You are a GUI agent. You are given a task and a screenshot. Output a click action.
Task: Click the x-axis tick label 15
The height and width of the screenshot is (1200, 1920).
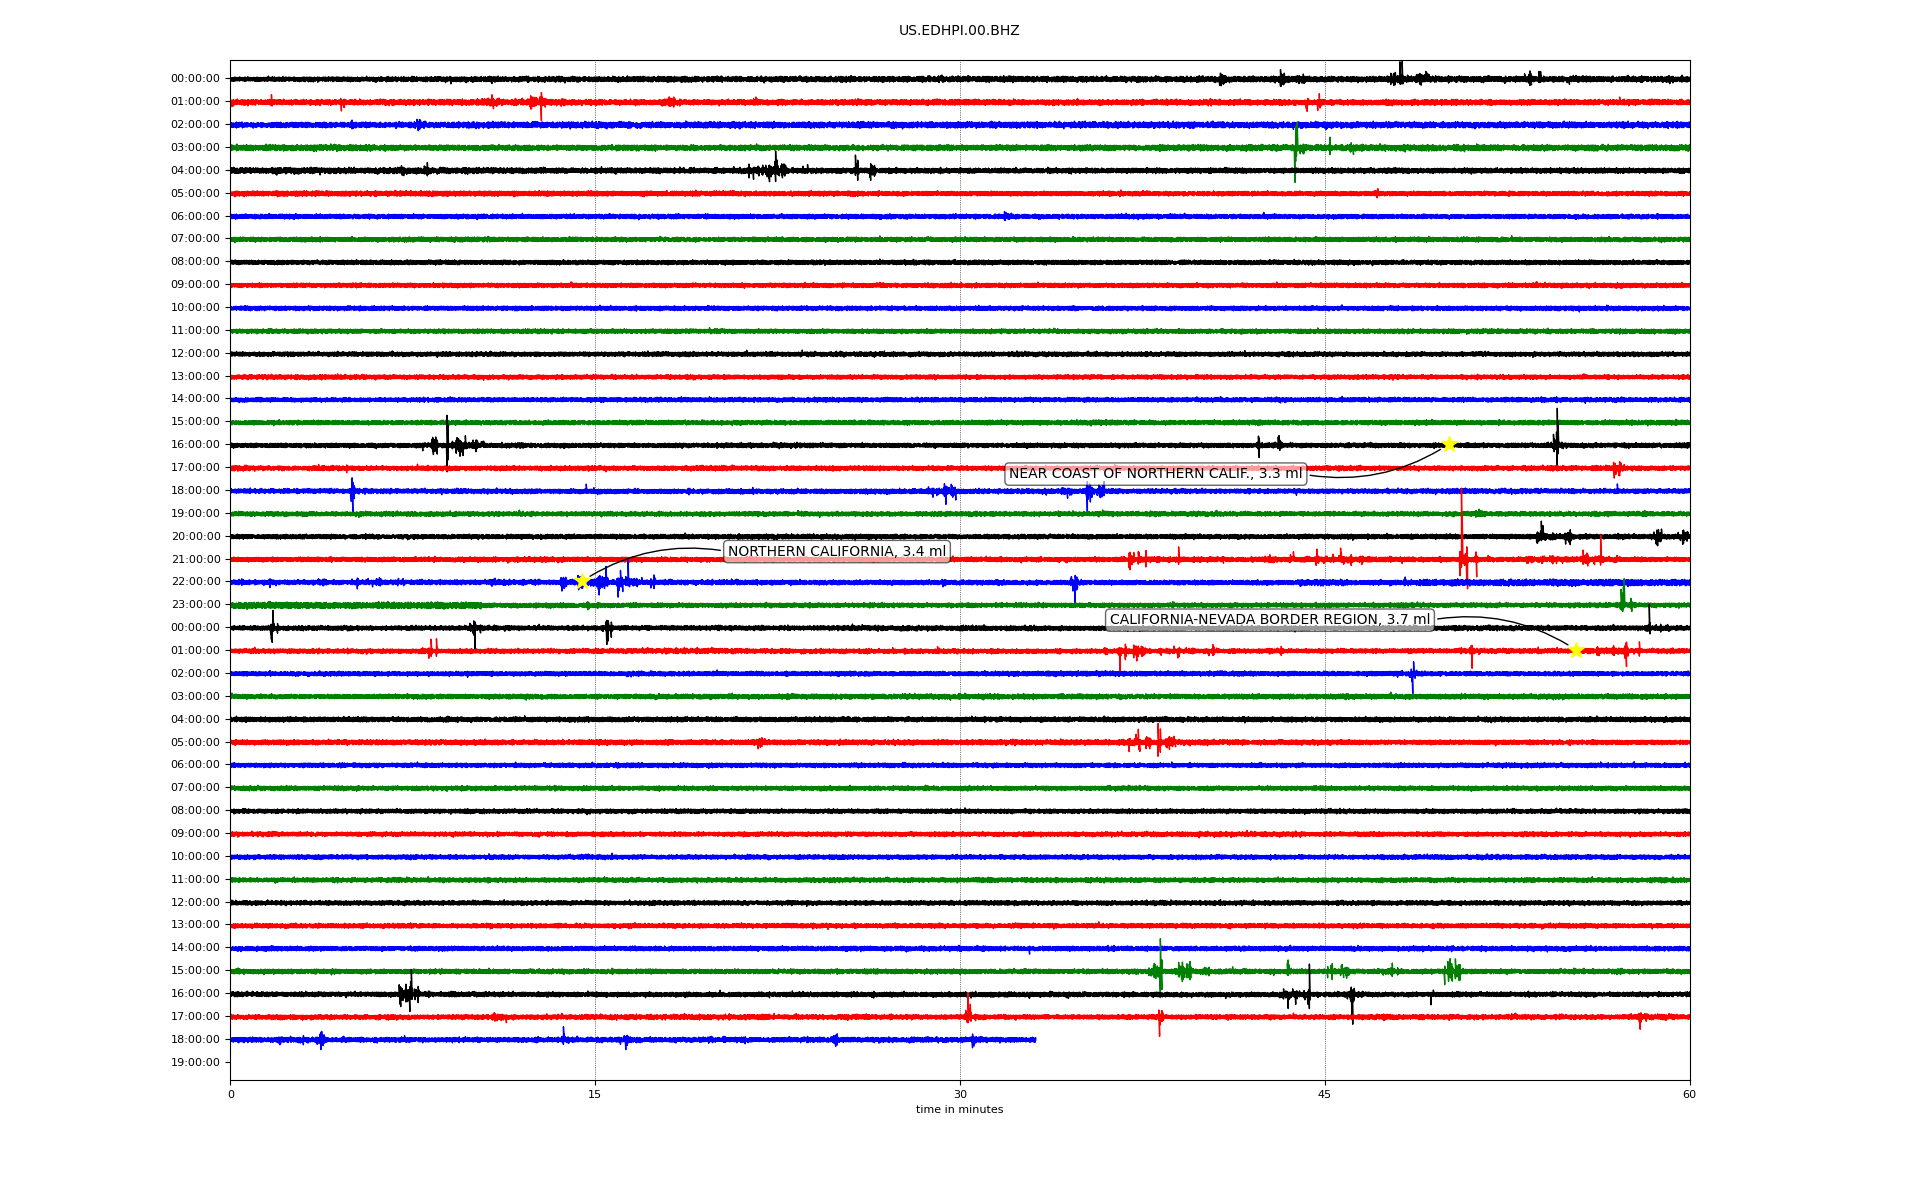[x=595, y=1094]
